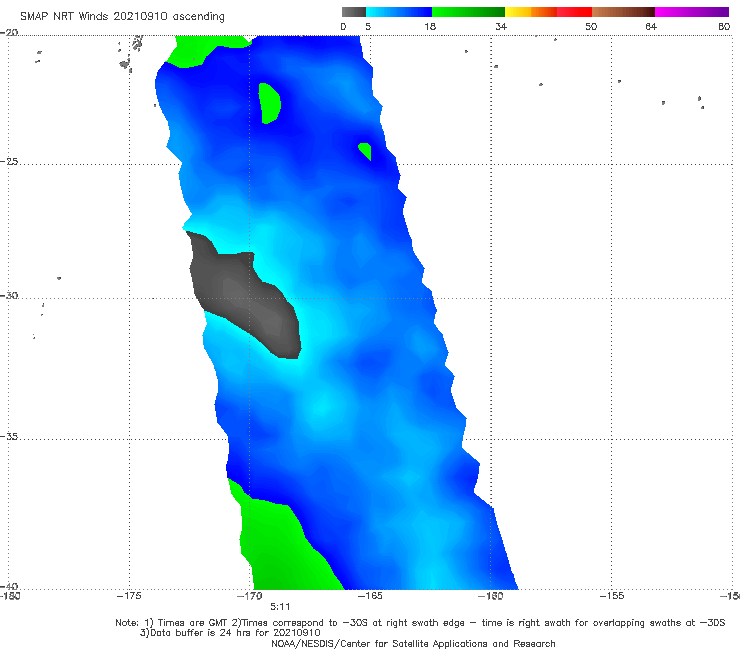Pick the magenta segment of the color bar
Screen dimensions: 740x650
coord(692,12)
